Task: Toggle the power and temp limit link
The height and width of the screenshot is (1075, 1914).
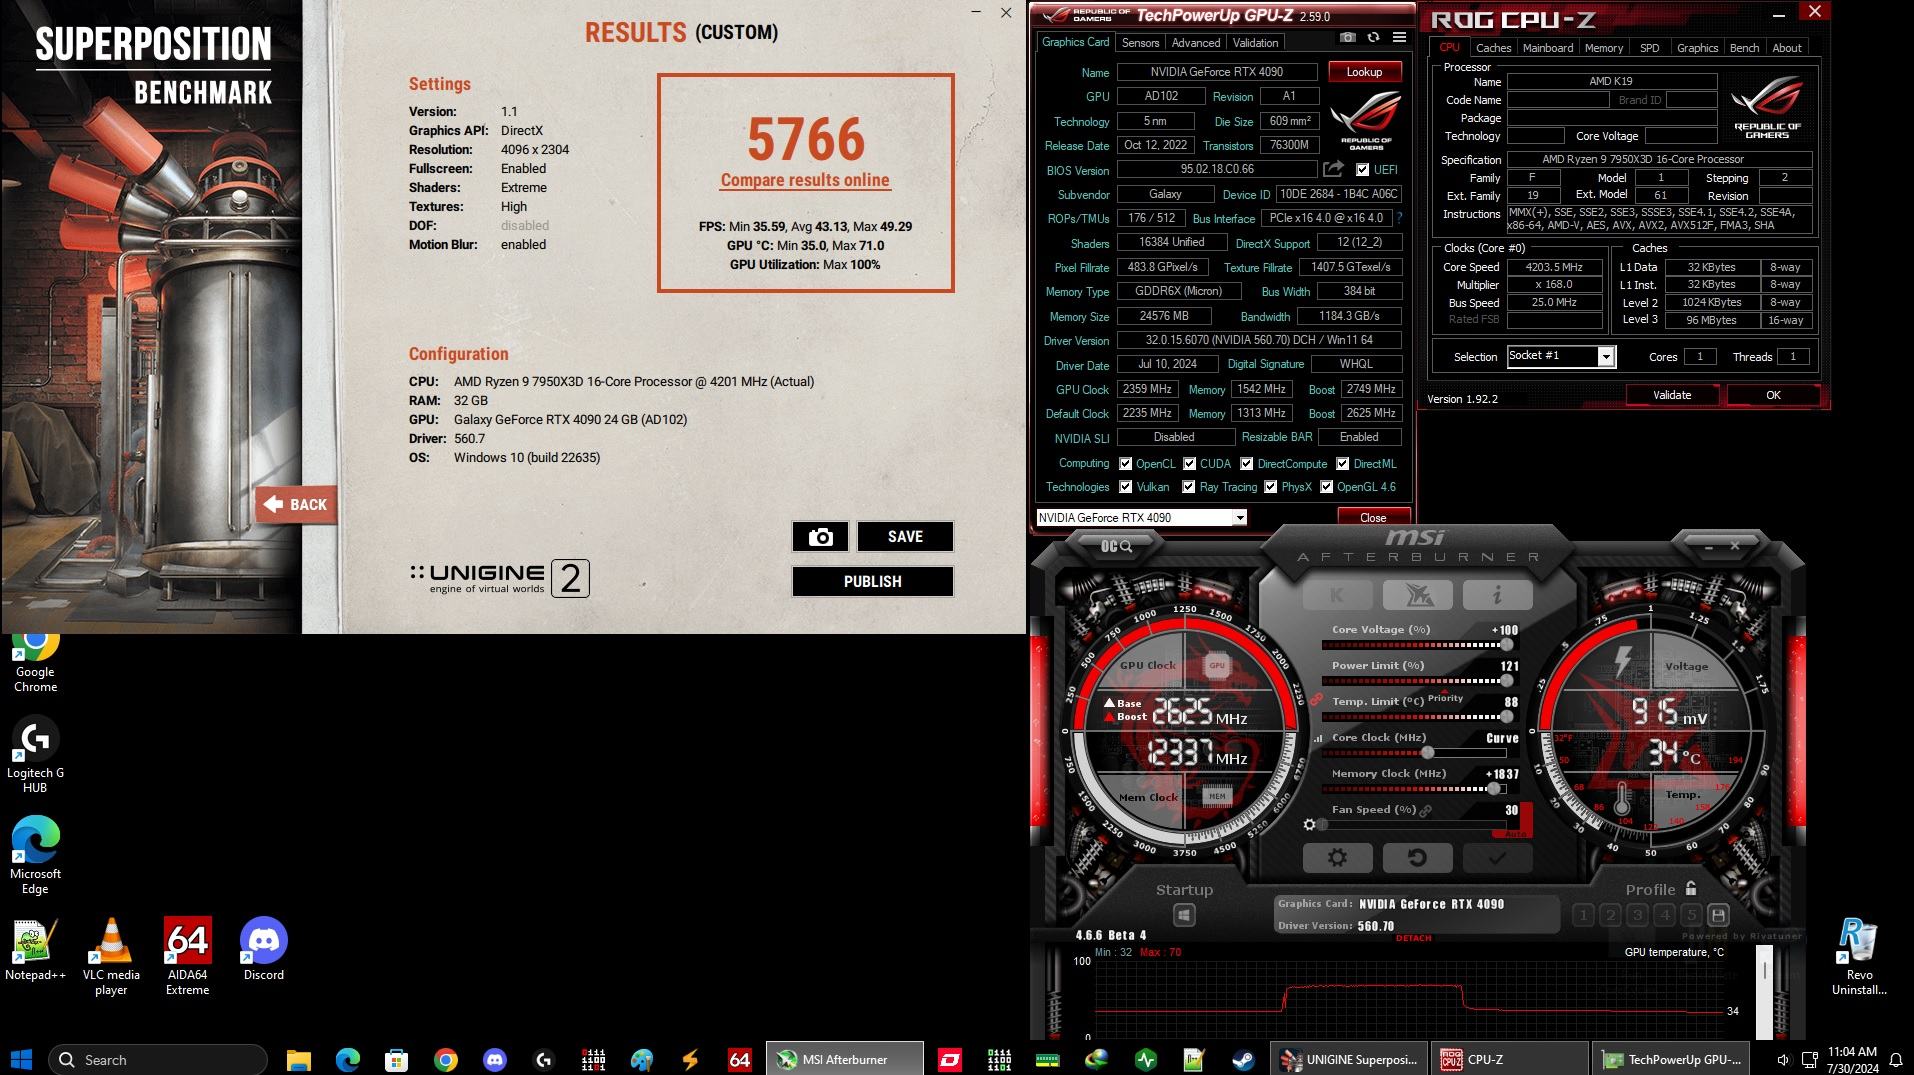Action: click(1317, 699)
